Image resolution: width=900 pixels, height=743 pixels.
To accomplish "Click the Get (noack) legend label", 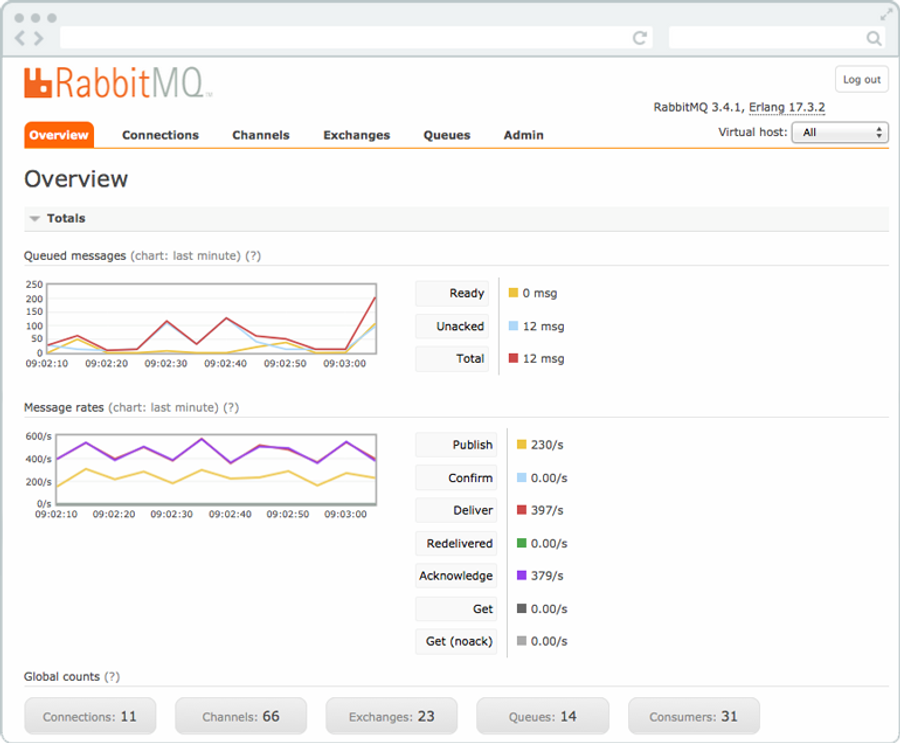I will pos(456,641).
